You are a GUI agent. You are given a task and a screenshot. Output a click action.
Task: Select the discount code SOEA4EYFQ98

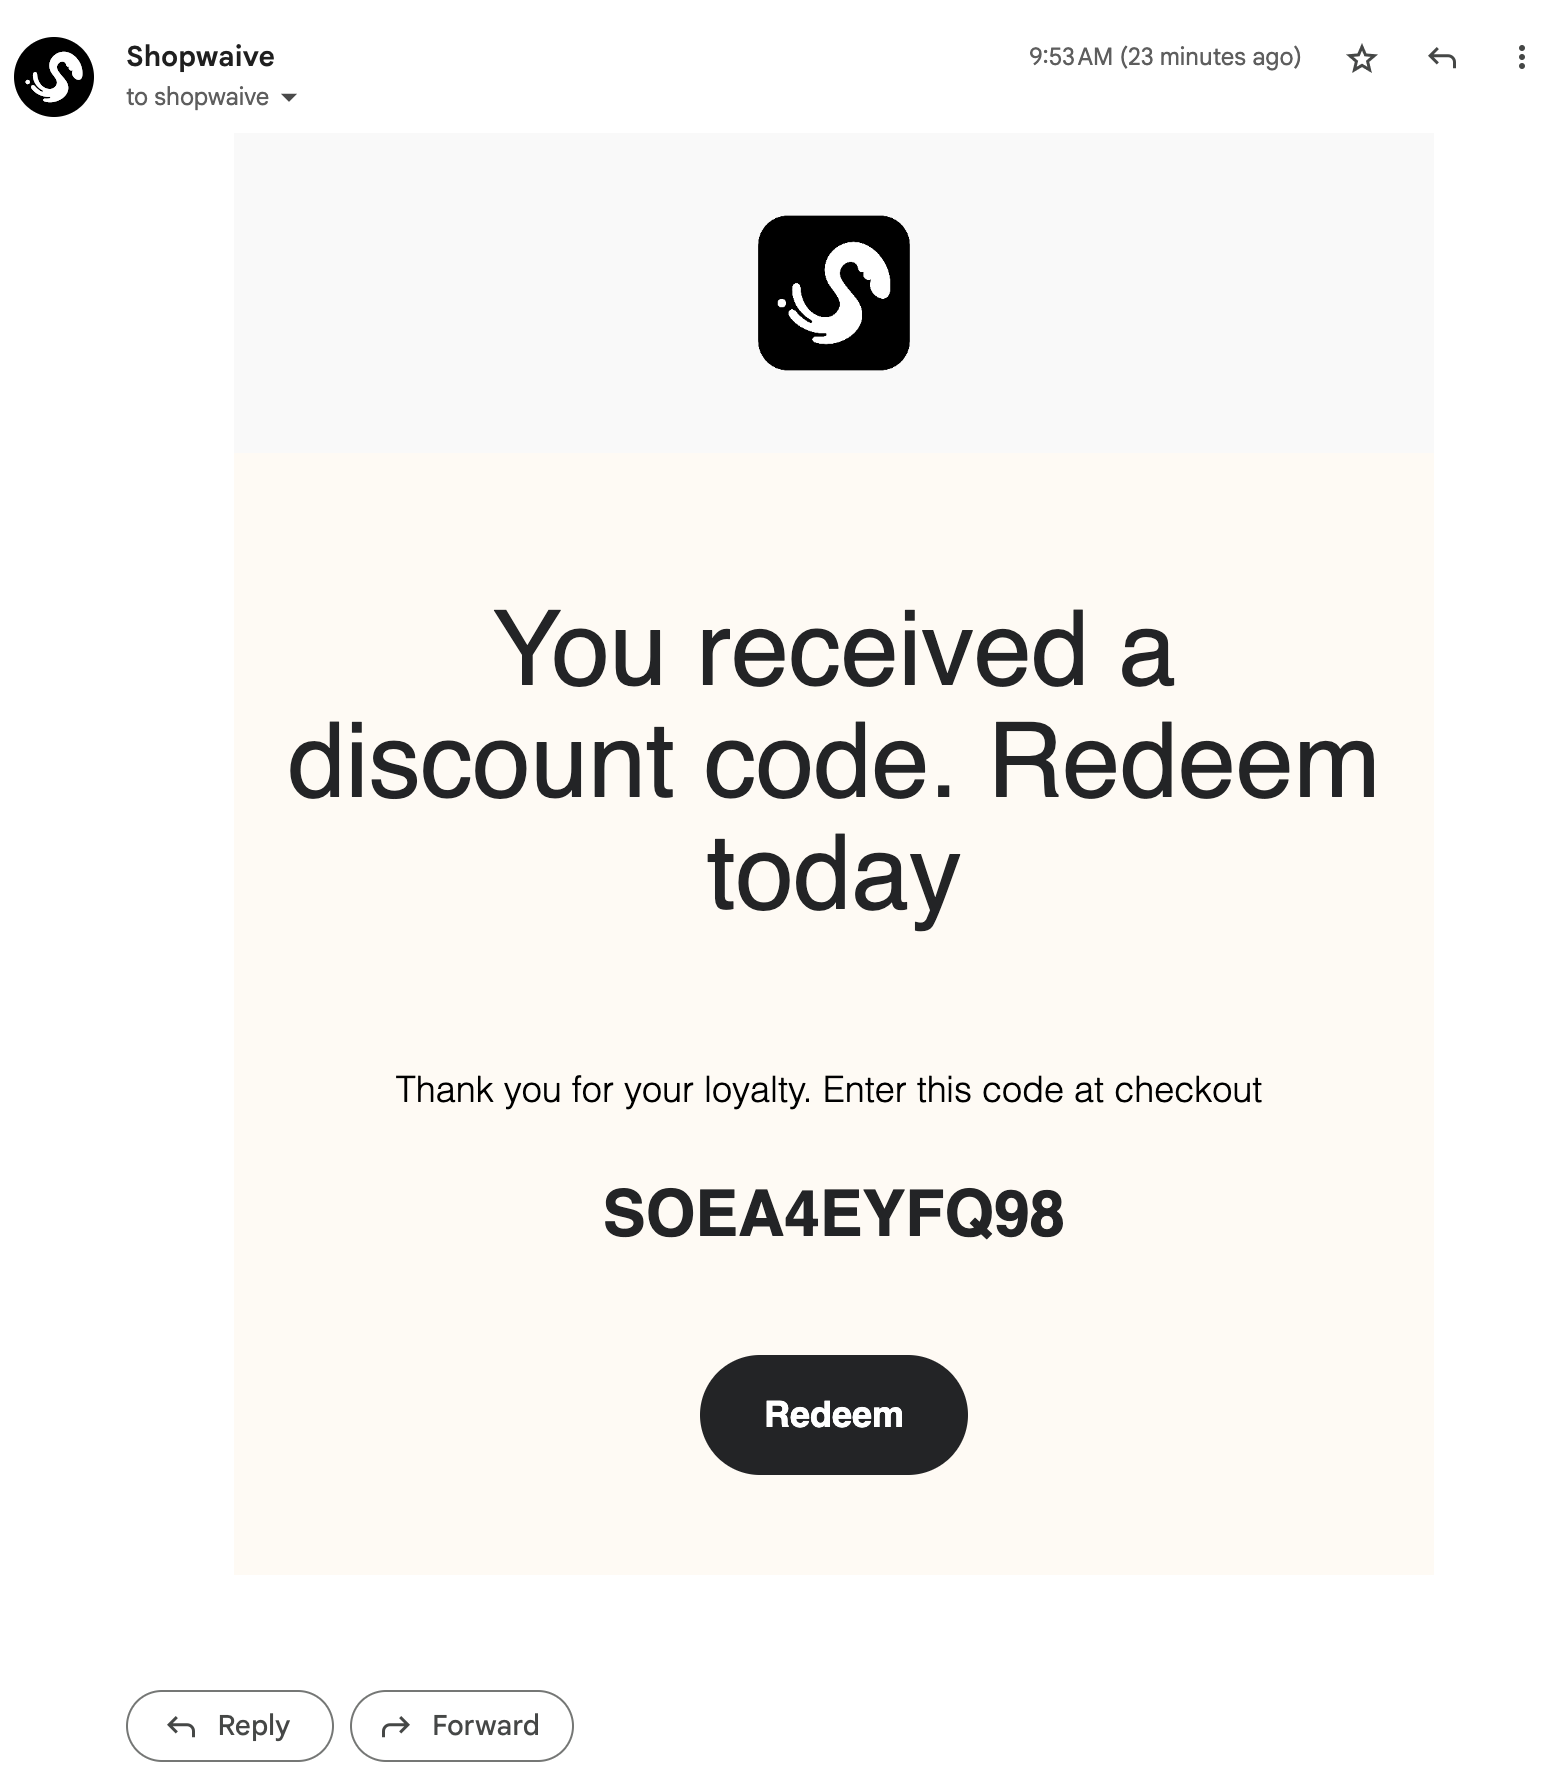pos(833,1214)
